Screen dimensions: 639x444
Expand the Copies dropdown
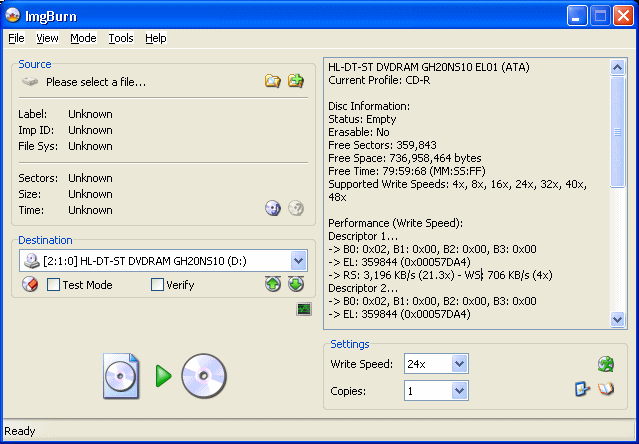click(459, 391)
